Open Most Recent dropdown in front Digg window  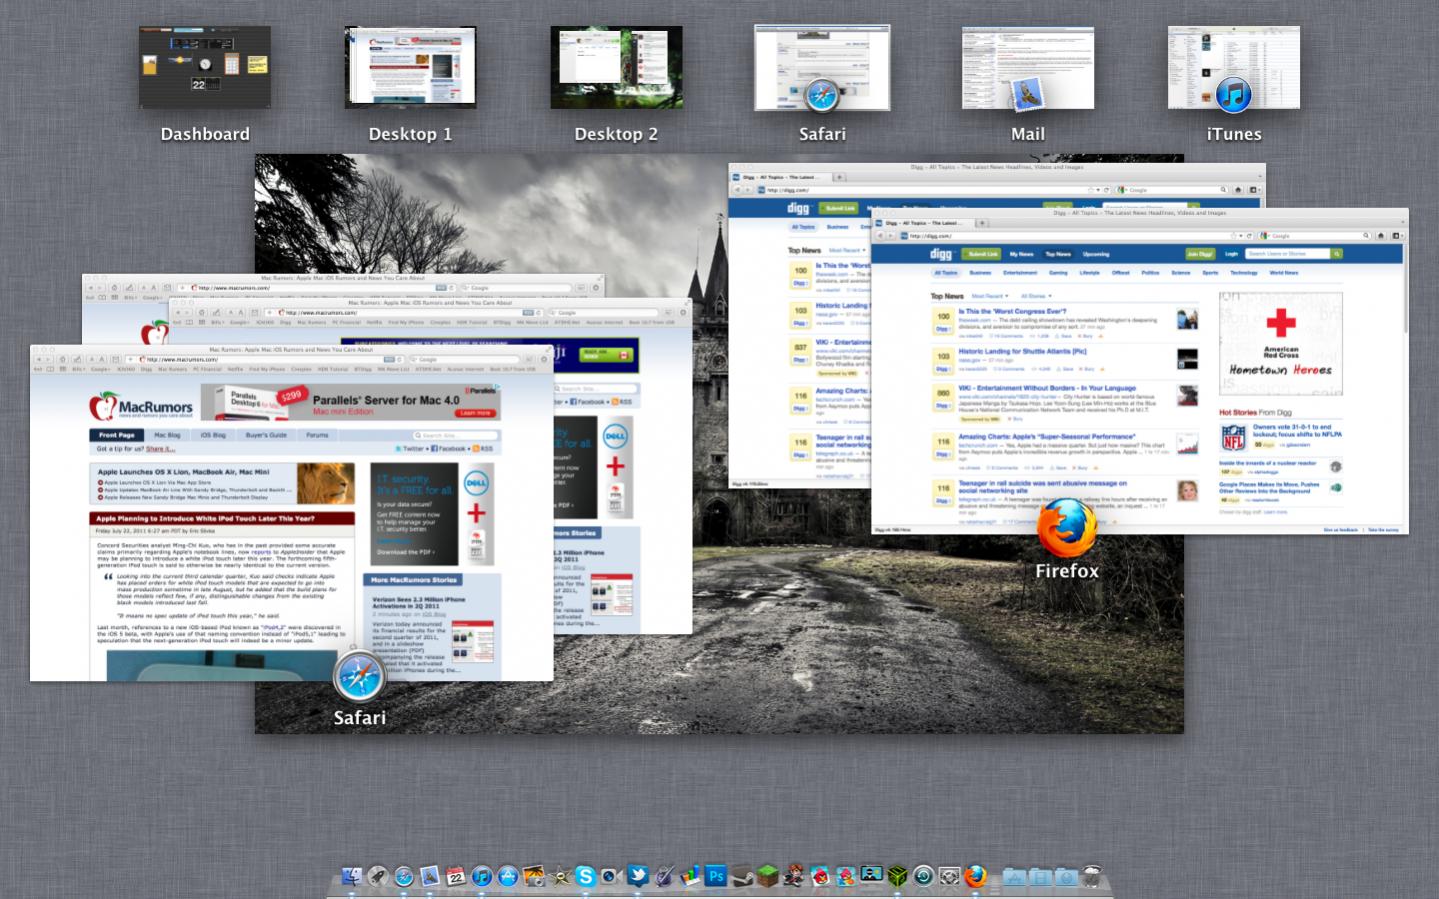pyautogui.click(x=989, y=296)
